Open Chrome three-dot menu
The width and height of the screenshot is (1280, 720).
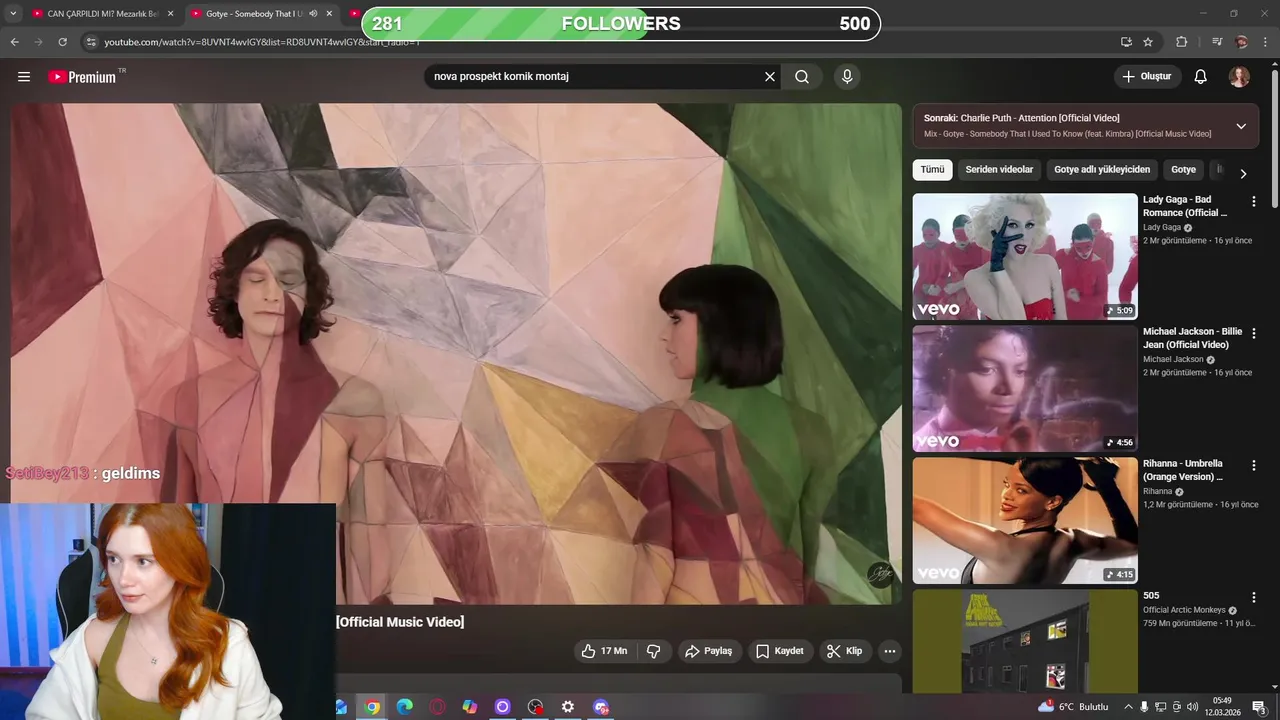[x=1266, y=42]
